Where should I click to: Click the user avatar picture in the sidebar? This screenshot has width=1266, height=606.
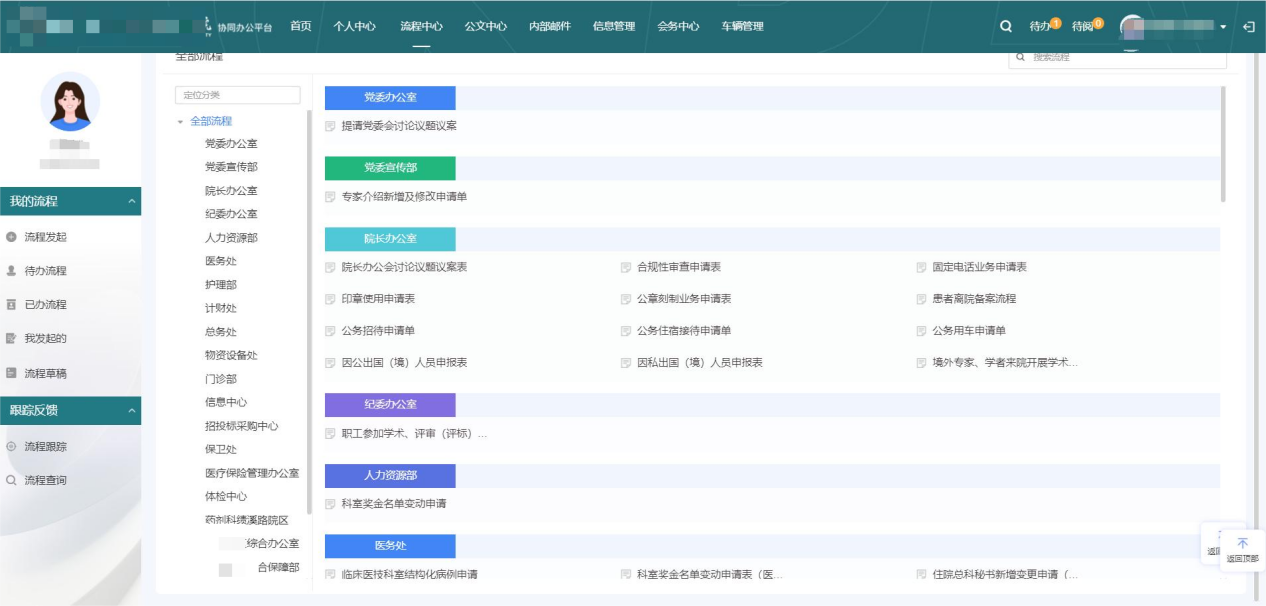coord(70,102)
